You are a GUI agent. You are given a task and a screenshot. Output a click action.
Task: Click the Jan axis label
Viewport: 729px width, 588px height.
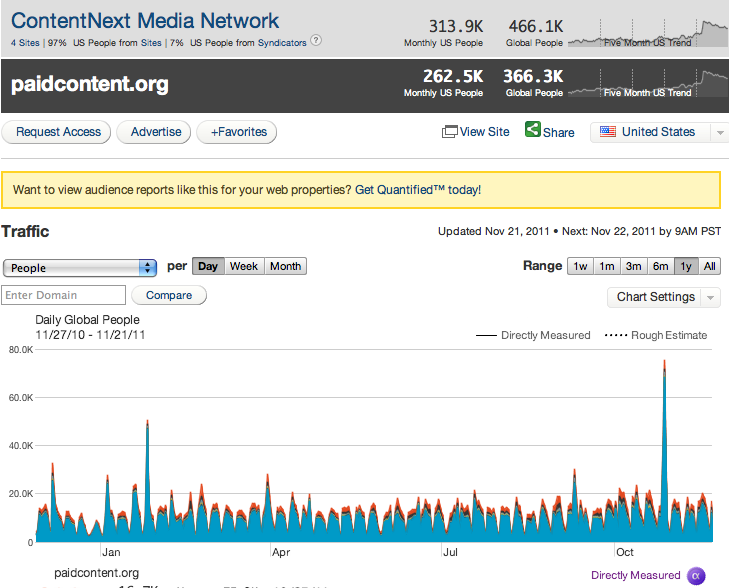tap(111, 552)
